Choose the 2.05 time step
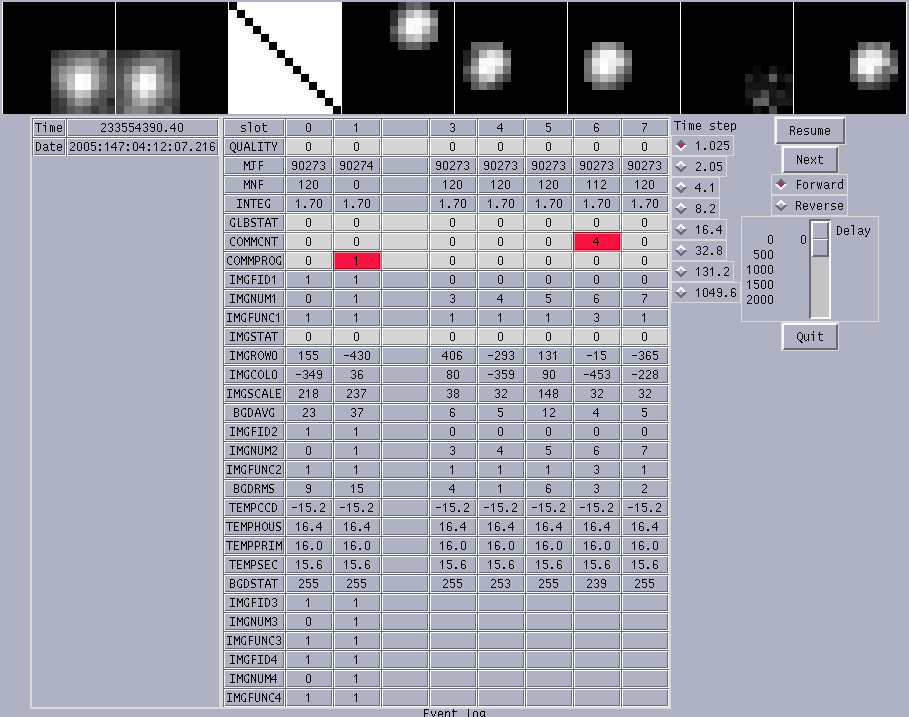The image size is (909, 717). pyautogui.click(x=699, y=166)
